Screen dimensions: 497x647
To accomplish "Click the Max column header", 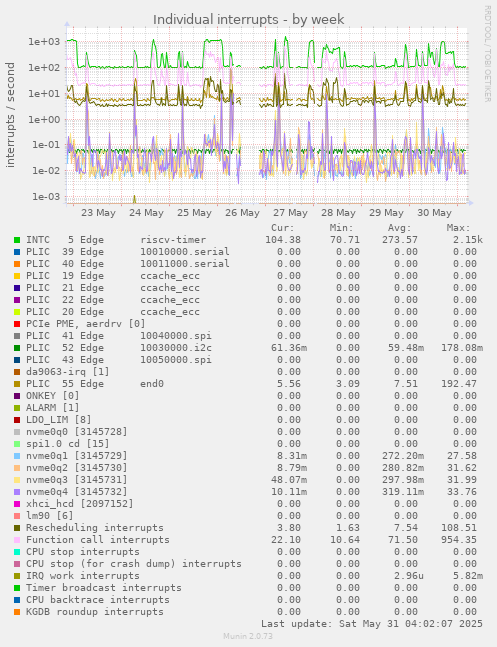I will click(458, 228).
